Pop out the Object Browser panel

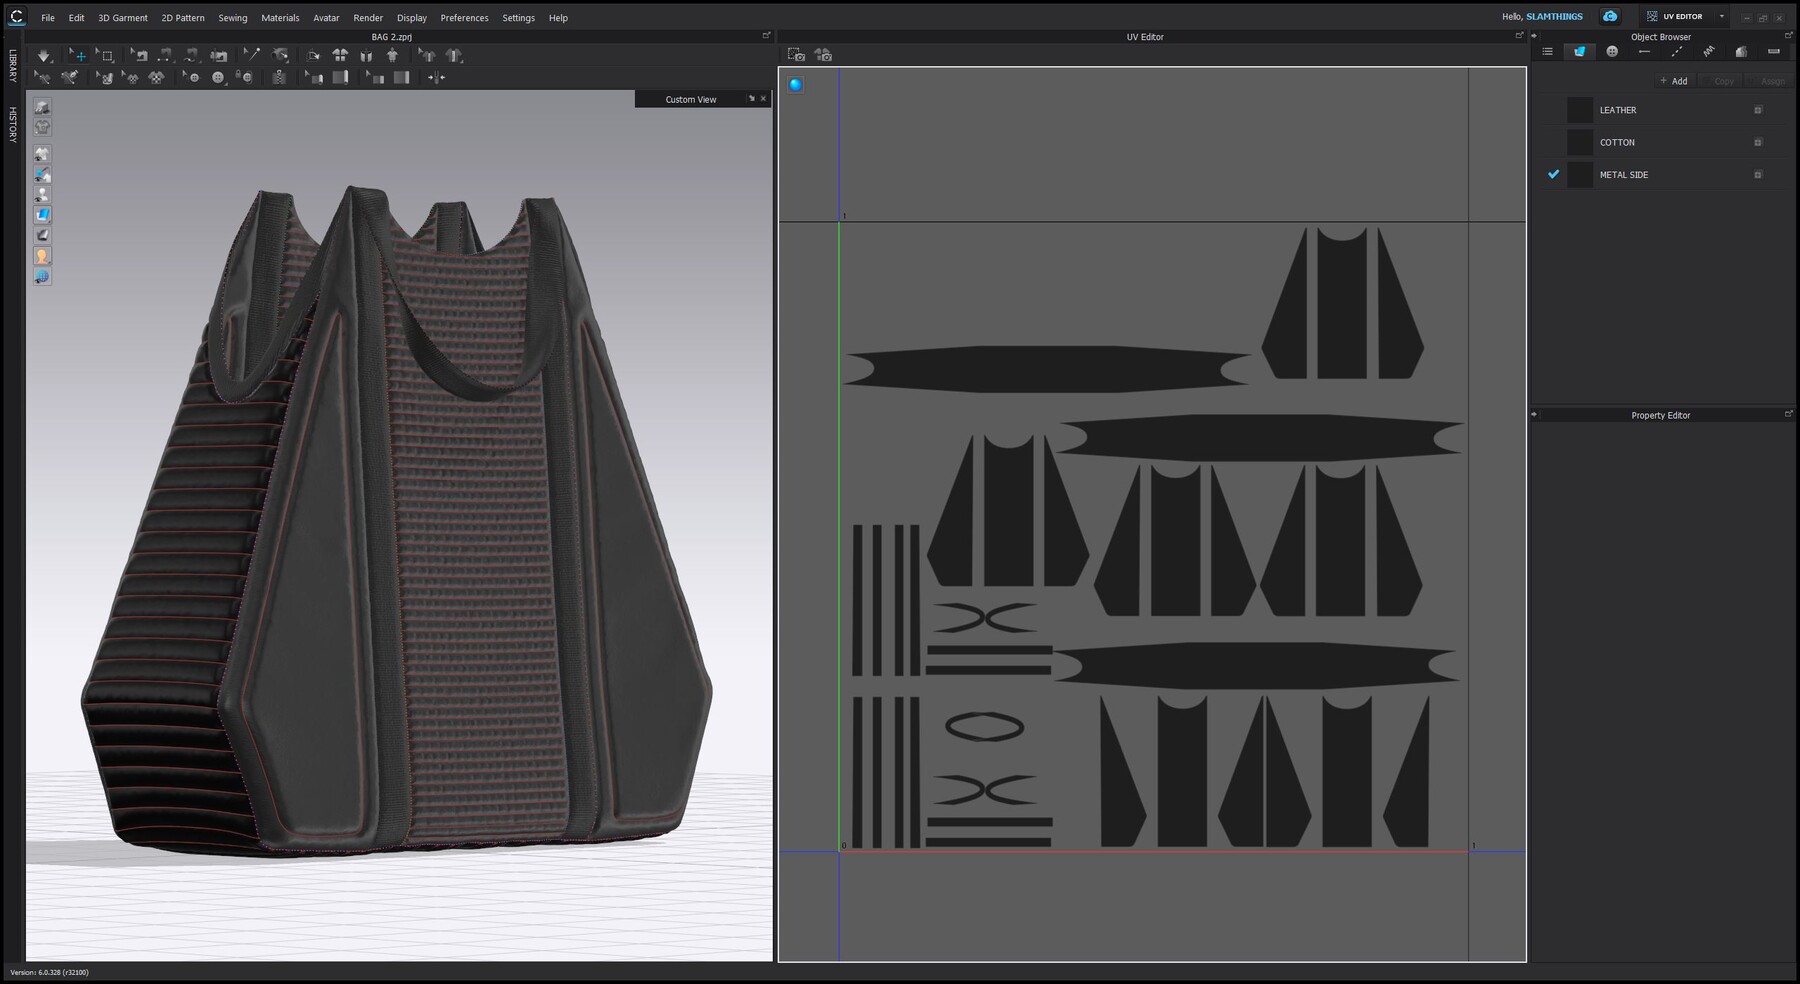pos(1789,36)
